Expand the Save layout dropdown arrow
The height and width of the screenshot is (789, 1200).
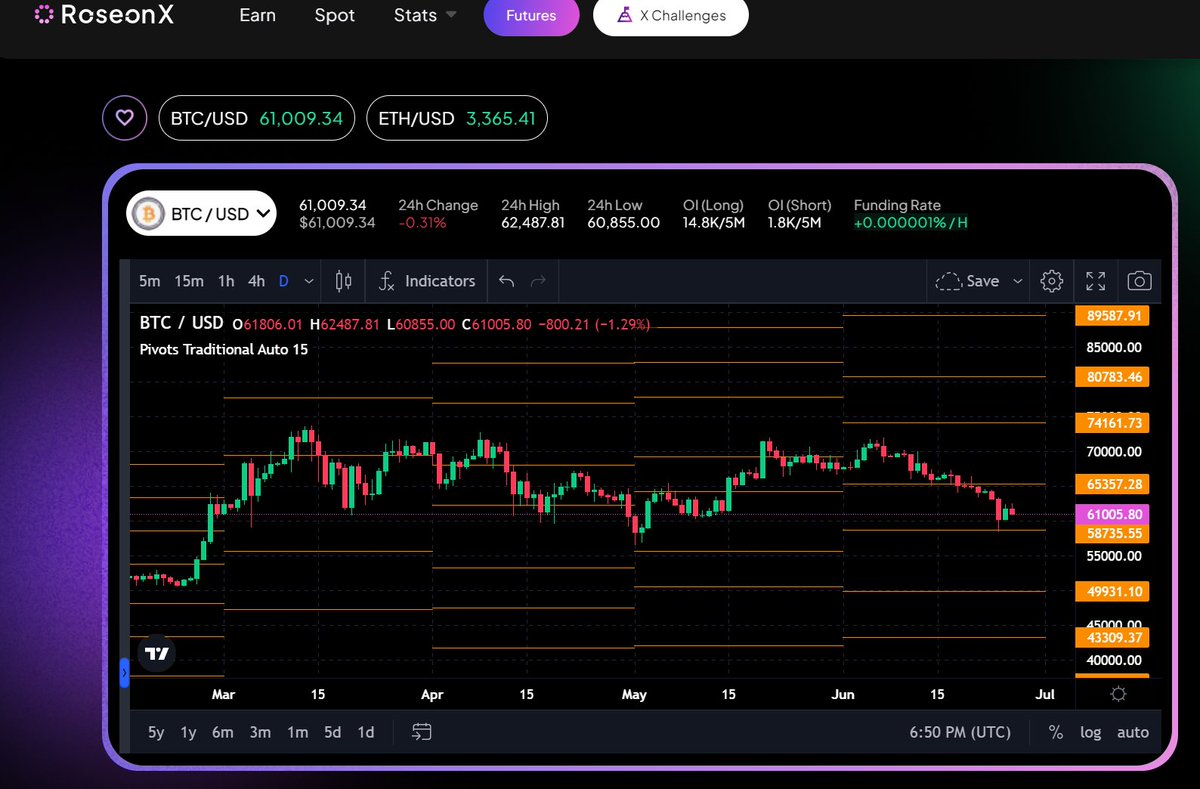click(1018, 281)
